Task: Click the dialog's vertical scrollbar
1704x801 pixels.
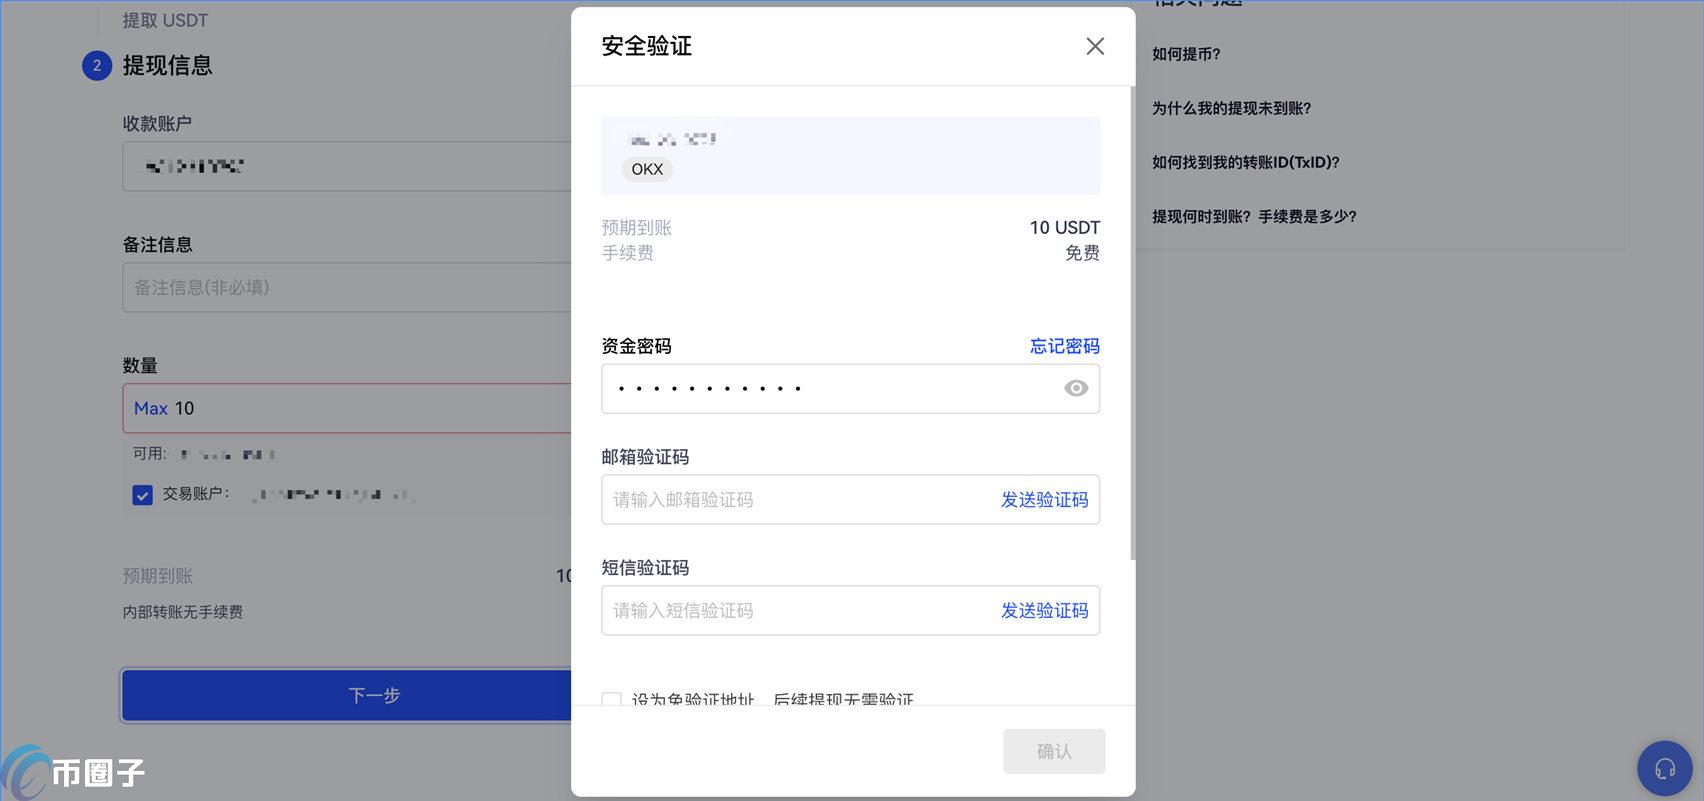Action: point(1132,320)
